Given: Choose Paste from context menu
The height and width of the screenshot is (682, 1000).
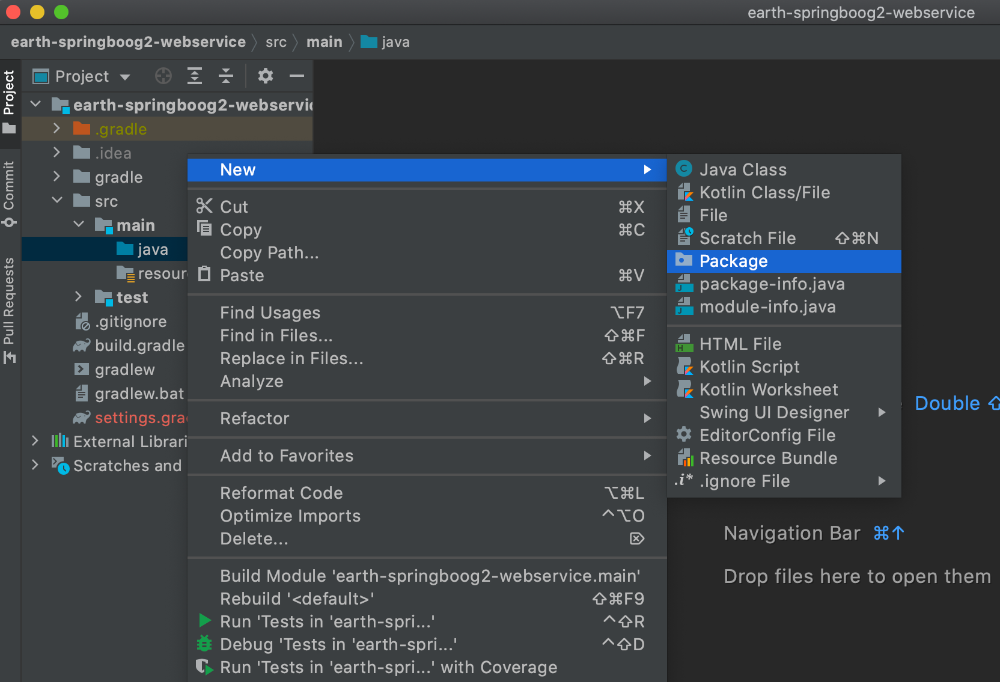Looking at the screenshot, I should point(427,276).
